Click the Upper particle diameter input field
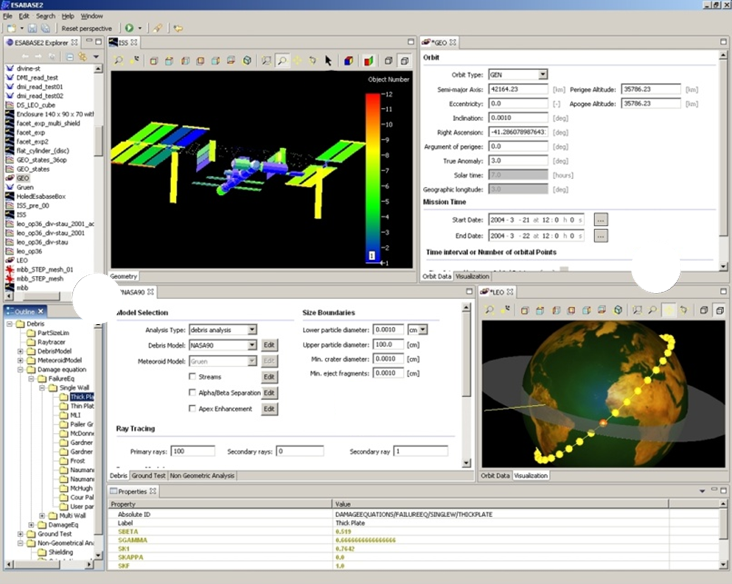Image resolution: width=732 pixels, height=584 pixels. coord(388,345)
